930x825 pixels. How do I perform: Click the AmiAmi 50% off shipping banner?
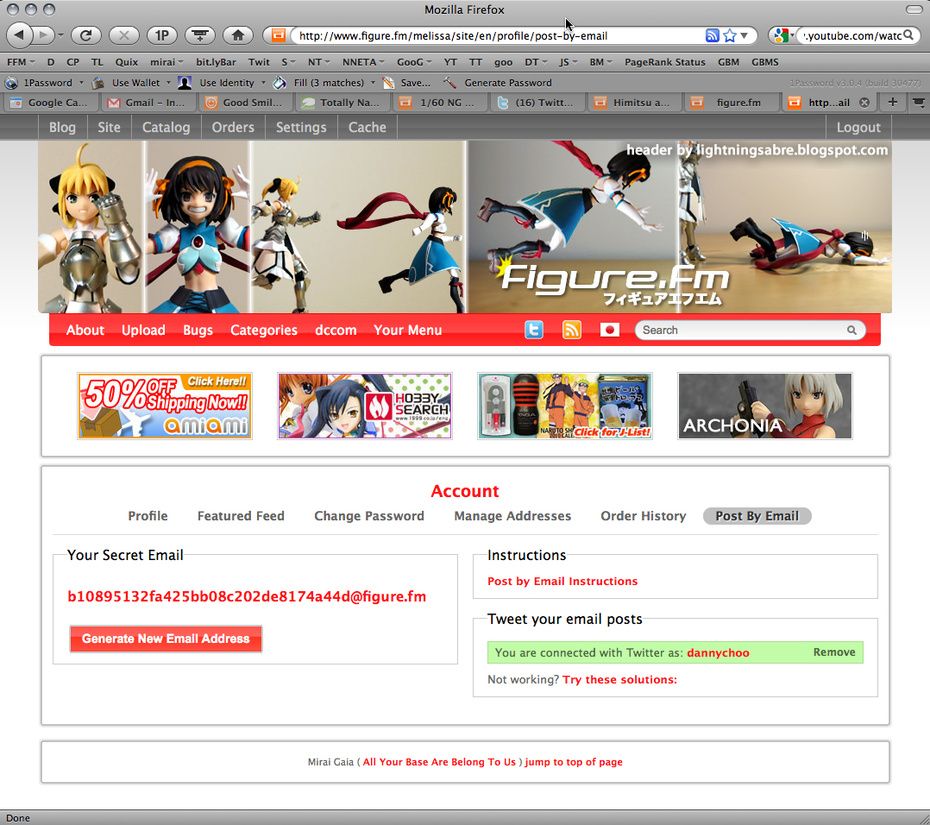click(165, 406)
